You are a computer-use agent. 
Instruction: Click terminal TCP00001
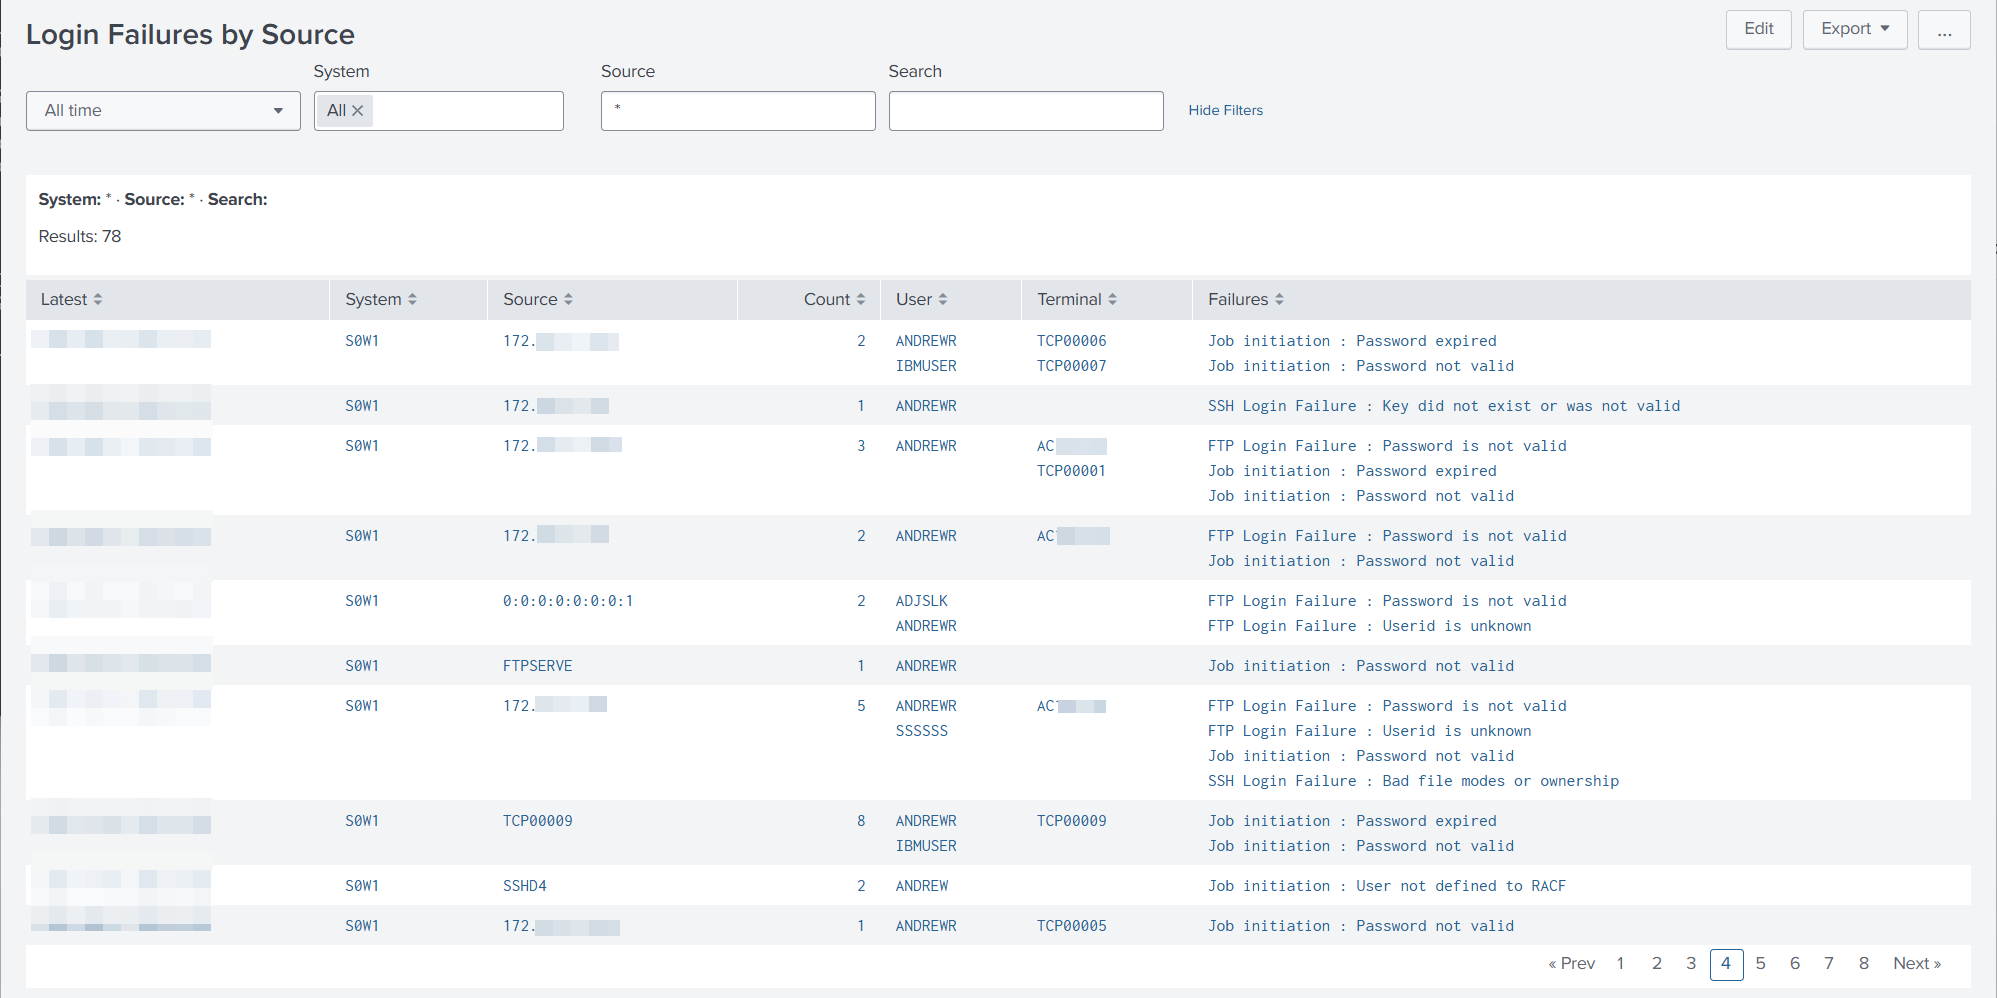click(x=1072, y=471)
